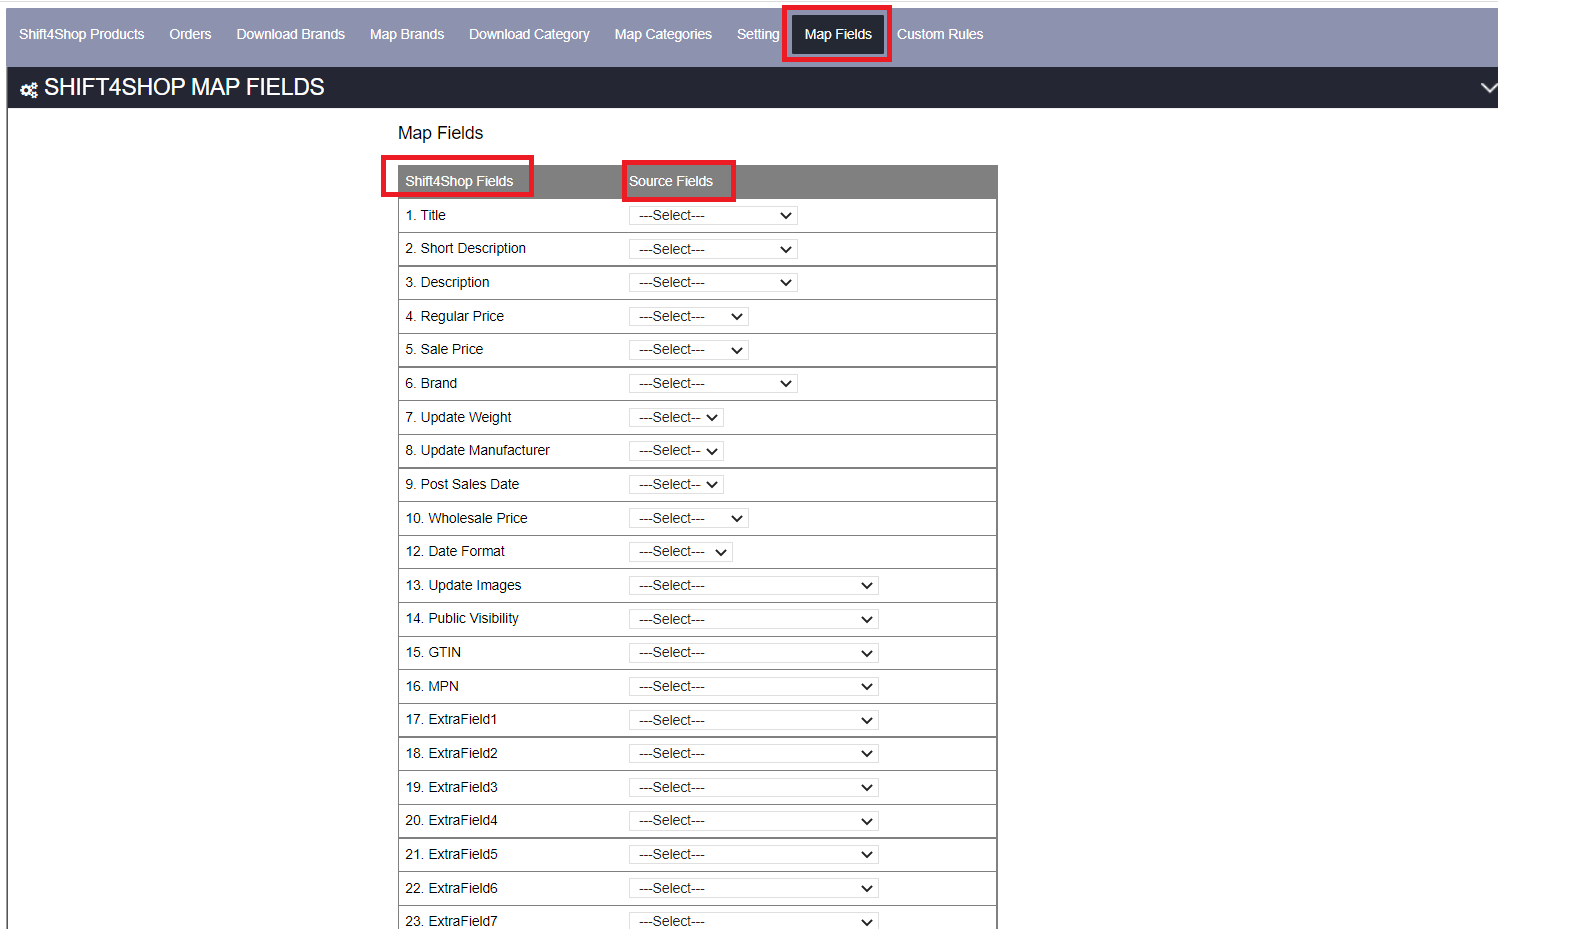The image size is (1596, 929).
Task: Open the Download Brands tab
Action: pyautogui.click(x=290, y=34)
